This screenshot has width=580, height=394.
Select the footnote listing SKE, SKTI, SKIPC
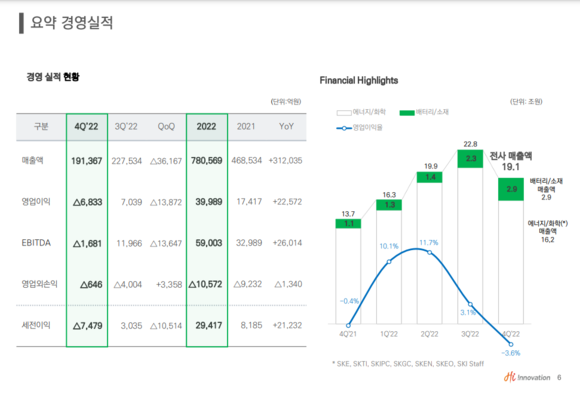pos(408,364)
